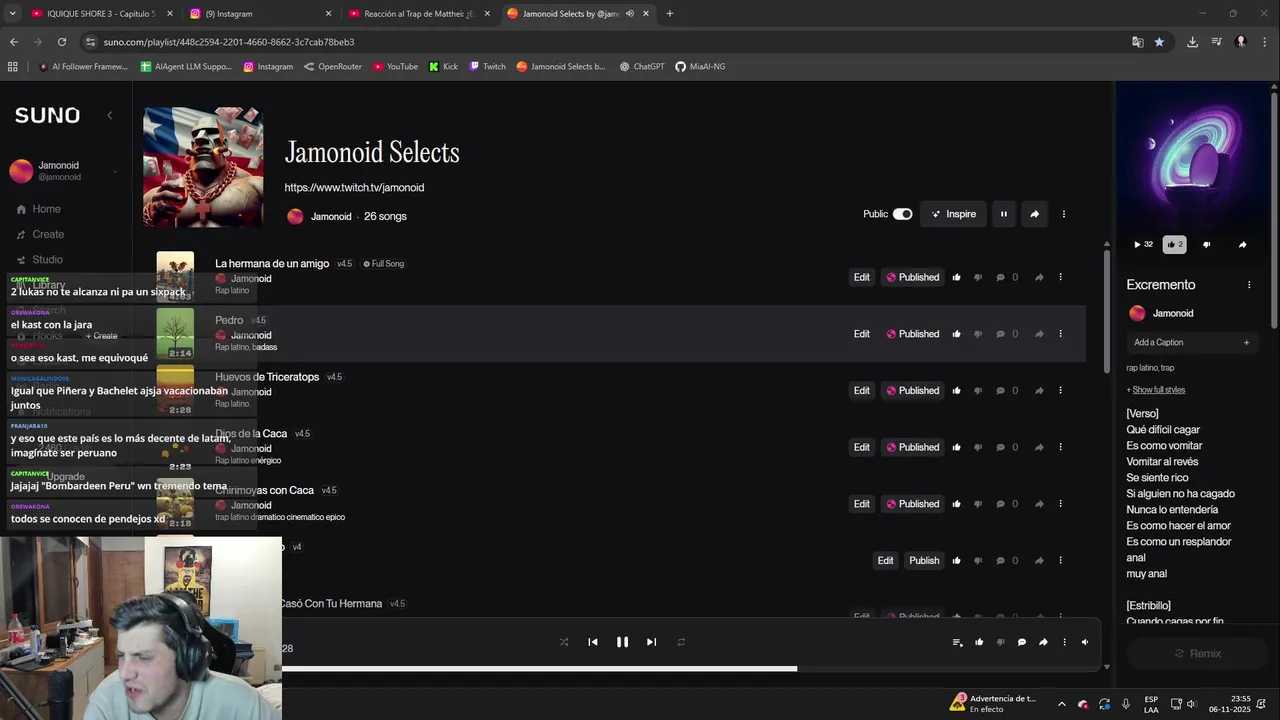Viewport: 1280px width, 720px height.
Task: Dislike the Excremento song in side panel
Action: [1206, 245]
